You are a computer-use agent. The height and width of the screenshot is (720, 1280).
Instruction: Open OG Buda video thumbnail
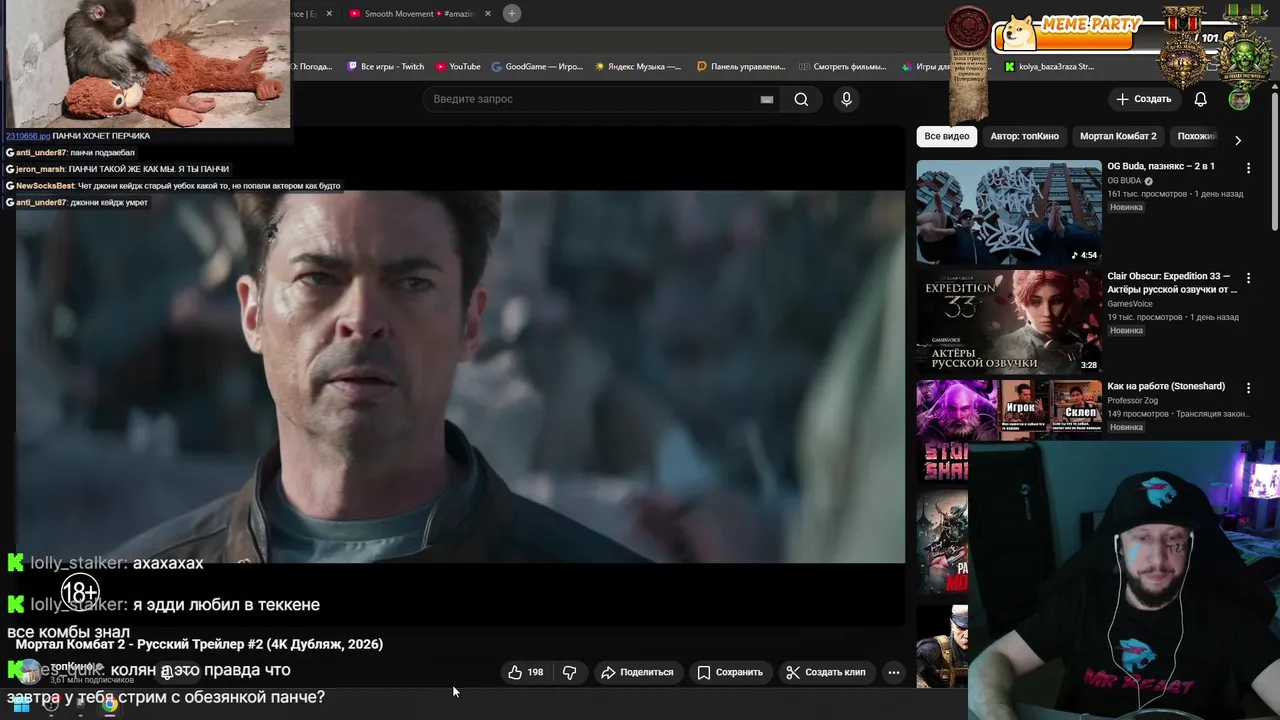coord(1009,212)
